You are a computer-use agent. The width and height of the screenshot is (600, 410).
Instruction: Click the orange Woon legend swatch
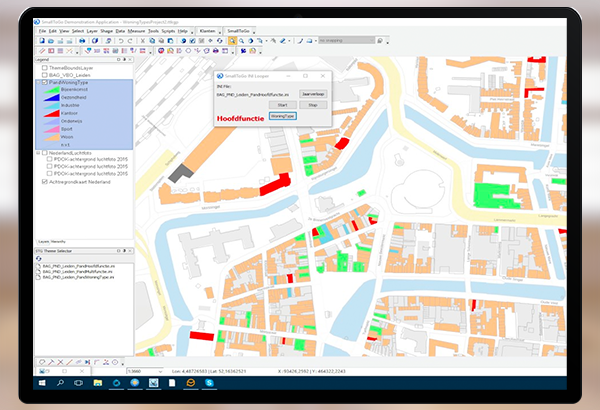tap(52, 137)
